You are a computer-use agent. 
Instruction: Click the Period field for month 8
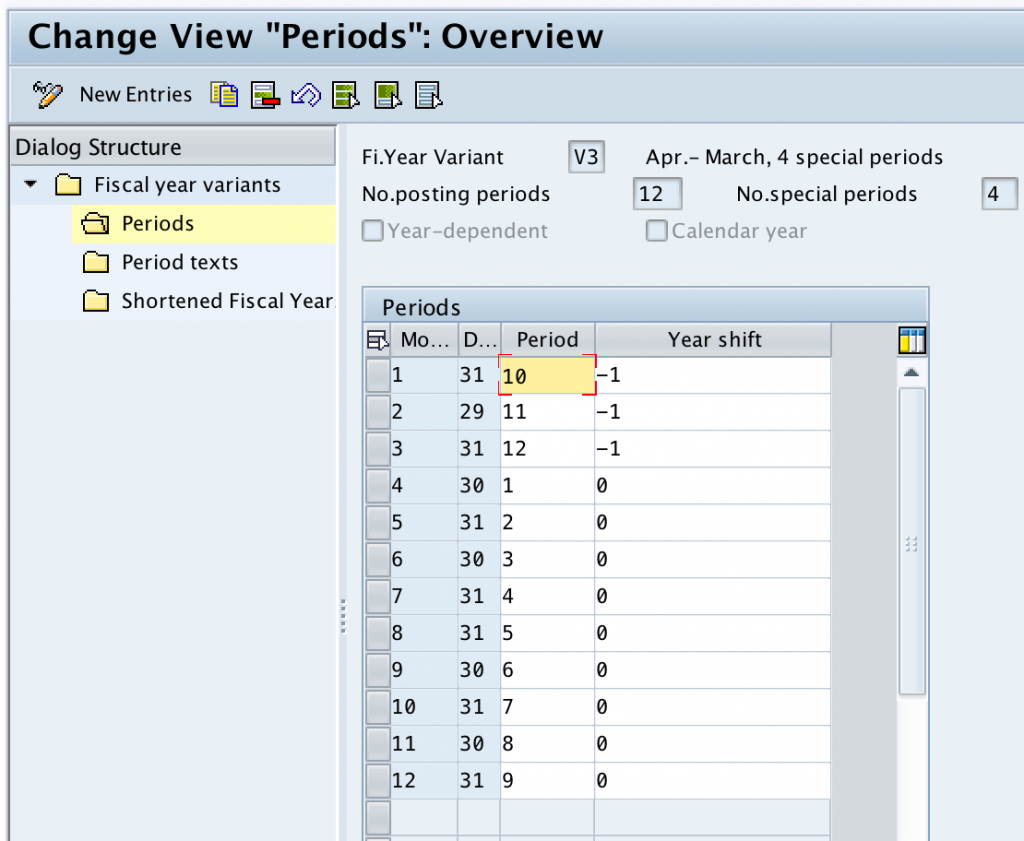tap(547, 633)
